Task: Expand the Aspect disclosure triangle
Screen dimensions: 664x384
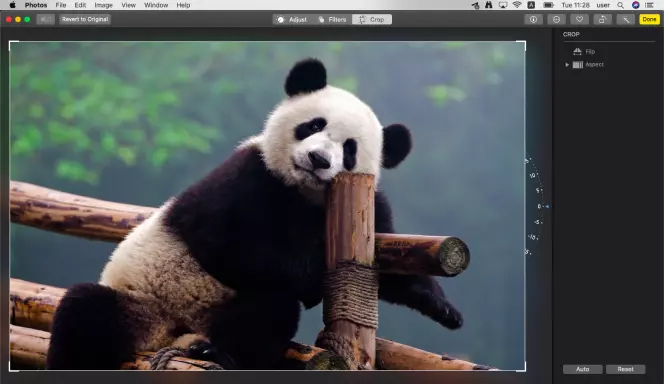Action: click(x=567, y=65)
